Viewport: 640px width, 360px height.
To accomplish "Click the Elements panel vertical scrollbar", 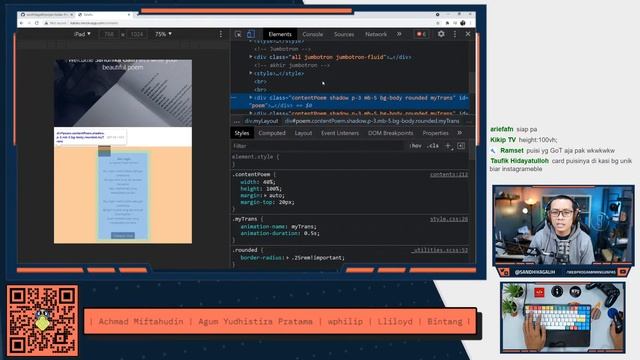I will (472, 82).
